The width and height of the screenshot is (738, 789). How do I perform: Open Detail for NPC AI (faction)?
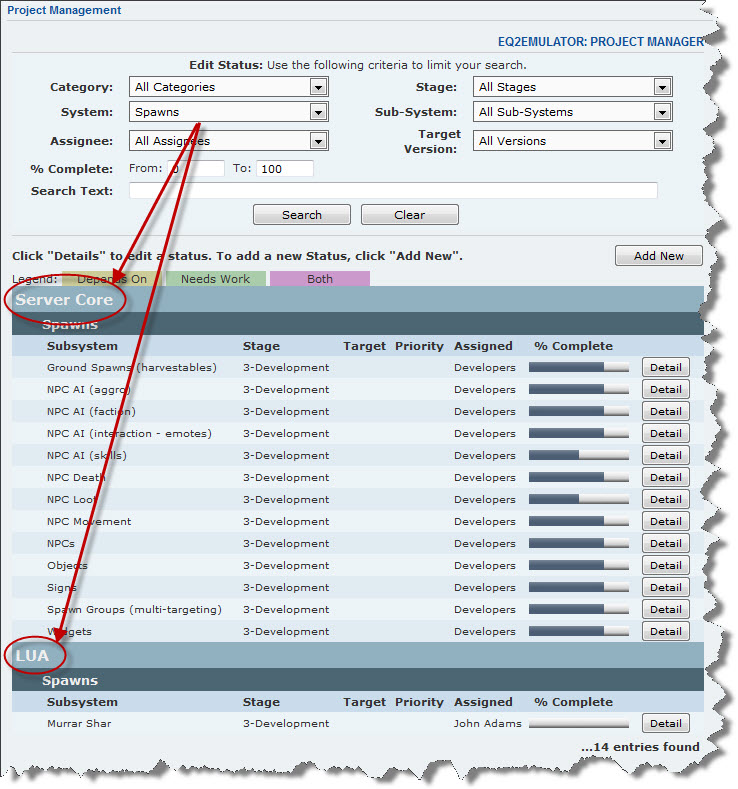(x=665, y=412)
